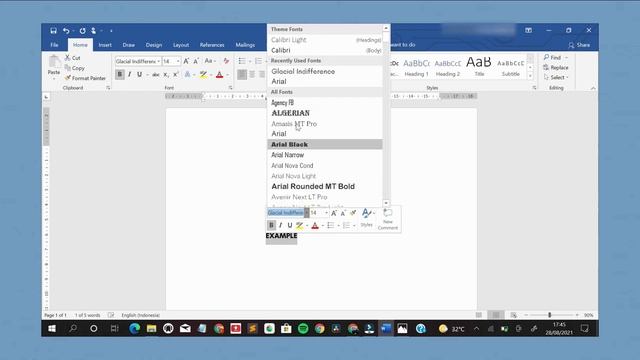Image resolution: width=640 pixels, height=360 pixels.
Task: Click Replace in Editing group
Action: (556, 67)
